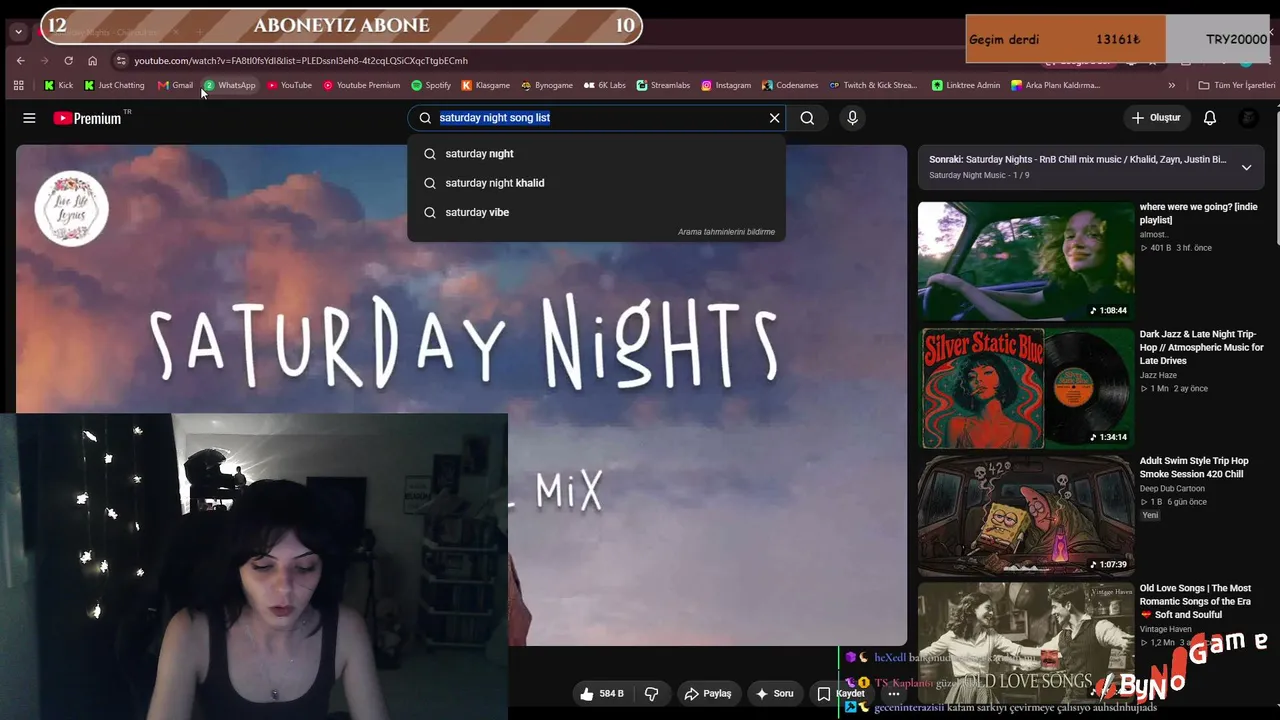
Task: Expand the Saturday Night Music playlist panel
Action: click(1246, 167)
